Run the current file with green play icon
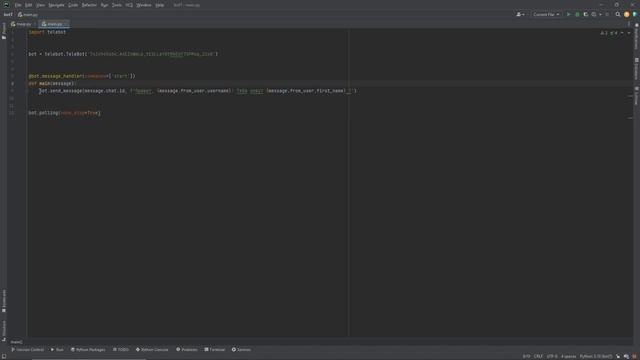640x360 pixels. pos(568,14)
